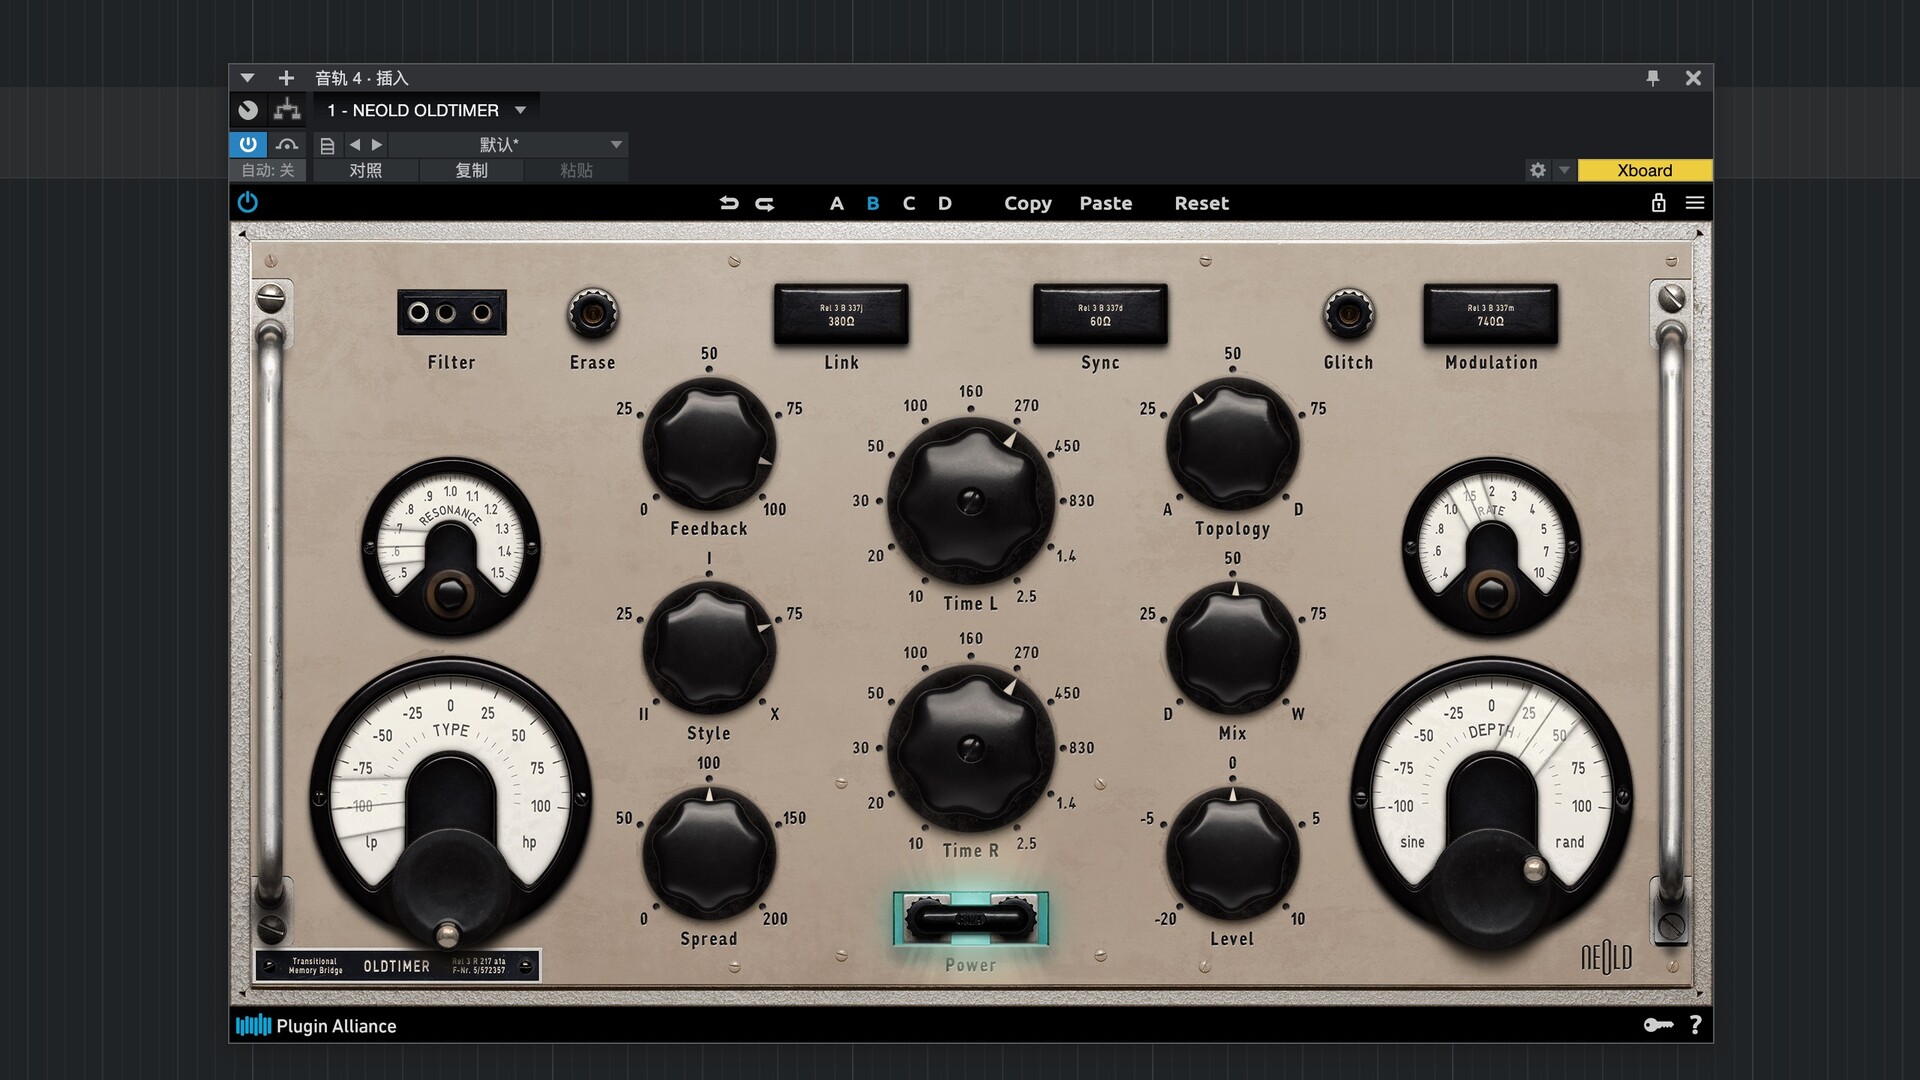Open the NEOLD OLDTIMER plugin dropdown
Screen dimensions: 1920x1080
pos(427,110)
